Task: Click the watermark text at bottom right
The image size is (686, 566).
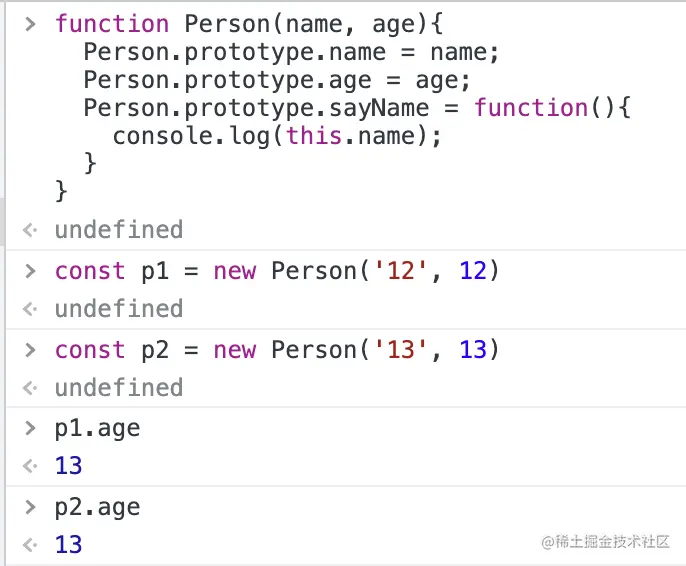Action: click(606, 542)
